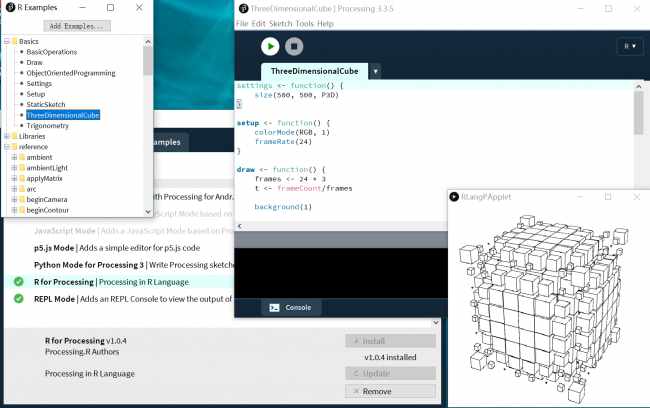Click the code line size(500, 500, P3D)
The image size is (650, 408).
click(x=296, y=95)
